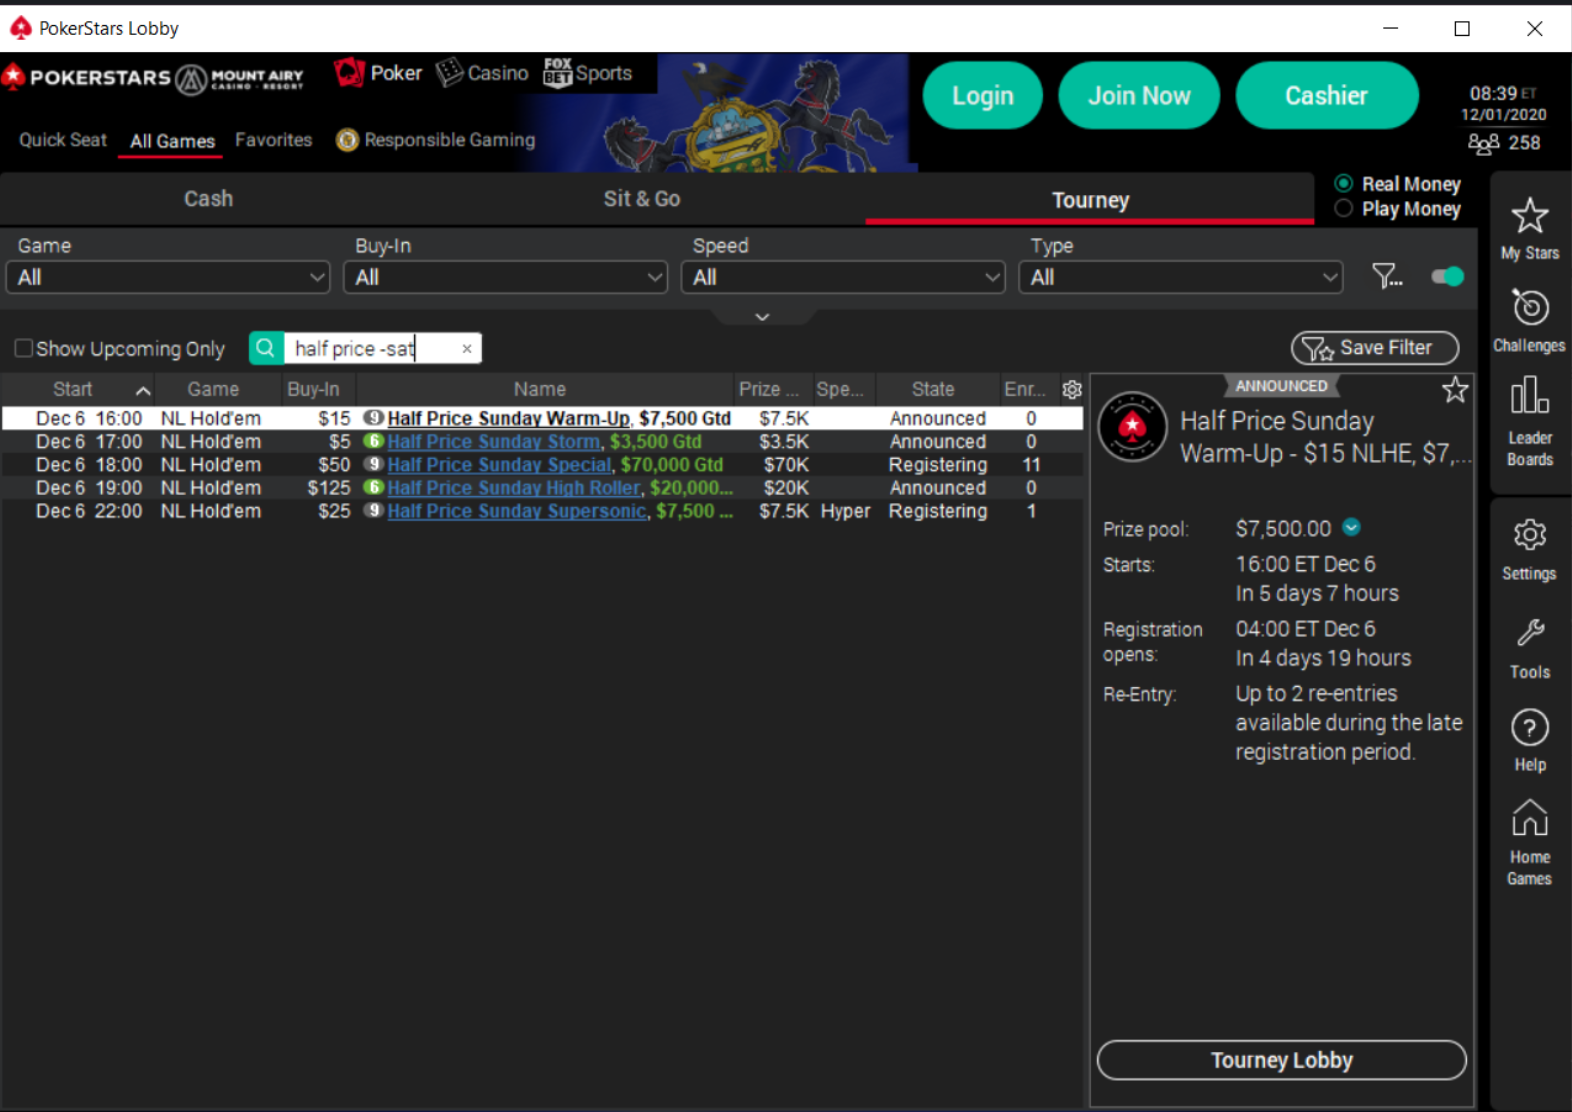Open Quick Seat menu
The width and height of the screenshot is (1572, 1112).
63,140
